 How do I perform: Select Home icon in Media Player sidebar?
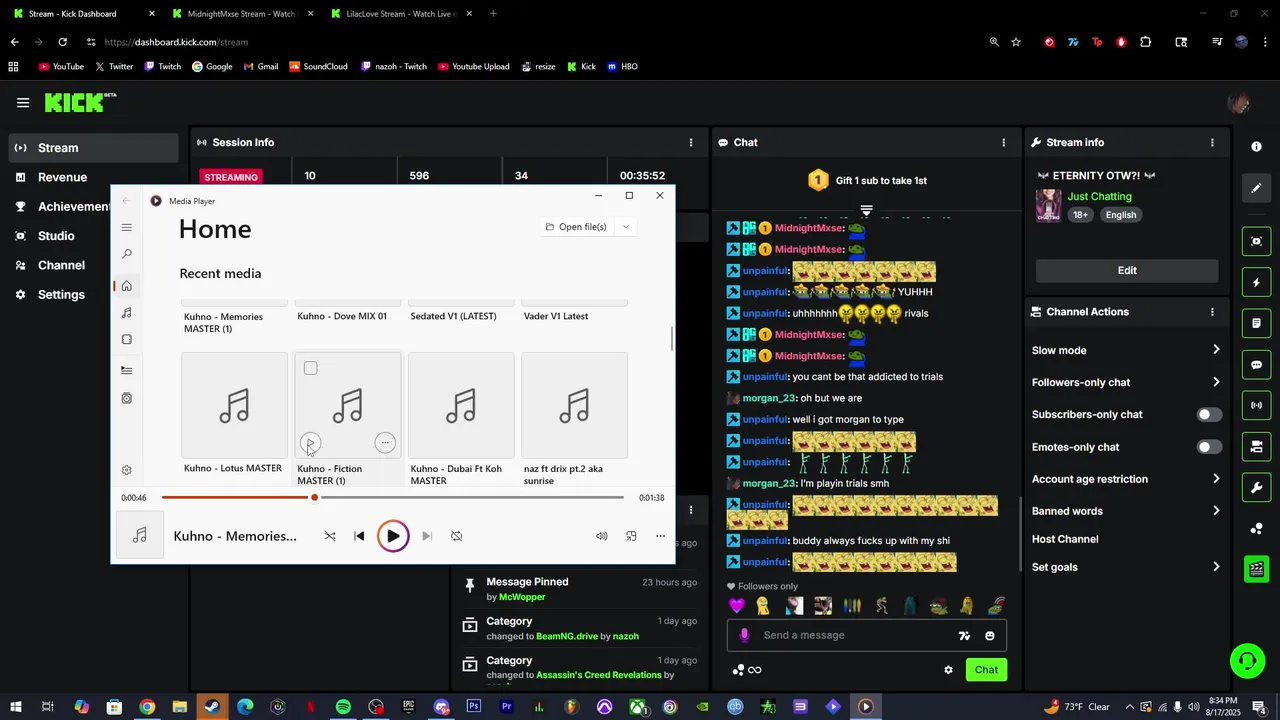coord(127,286)
